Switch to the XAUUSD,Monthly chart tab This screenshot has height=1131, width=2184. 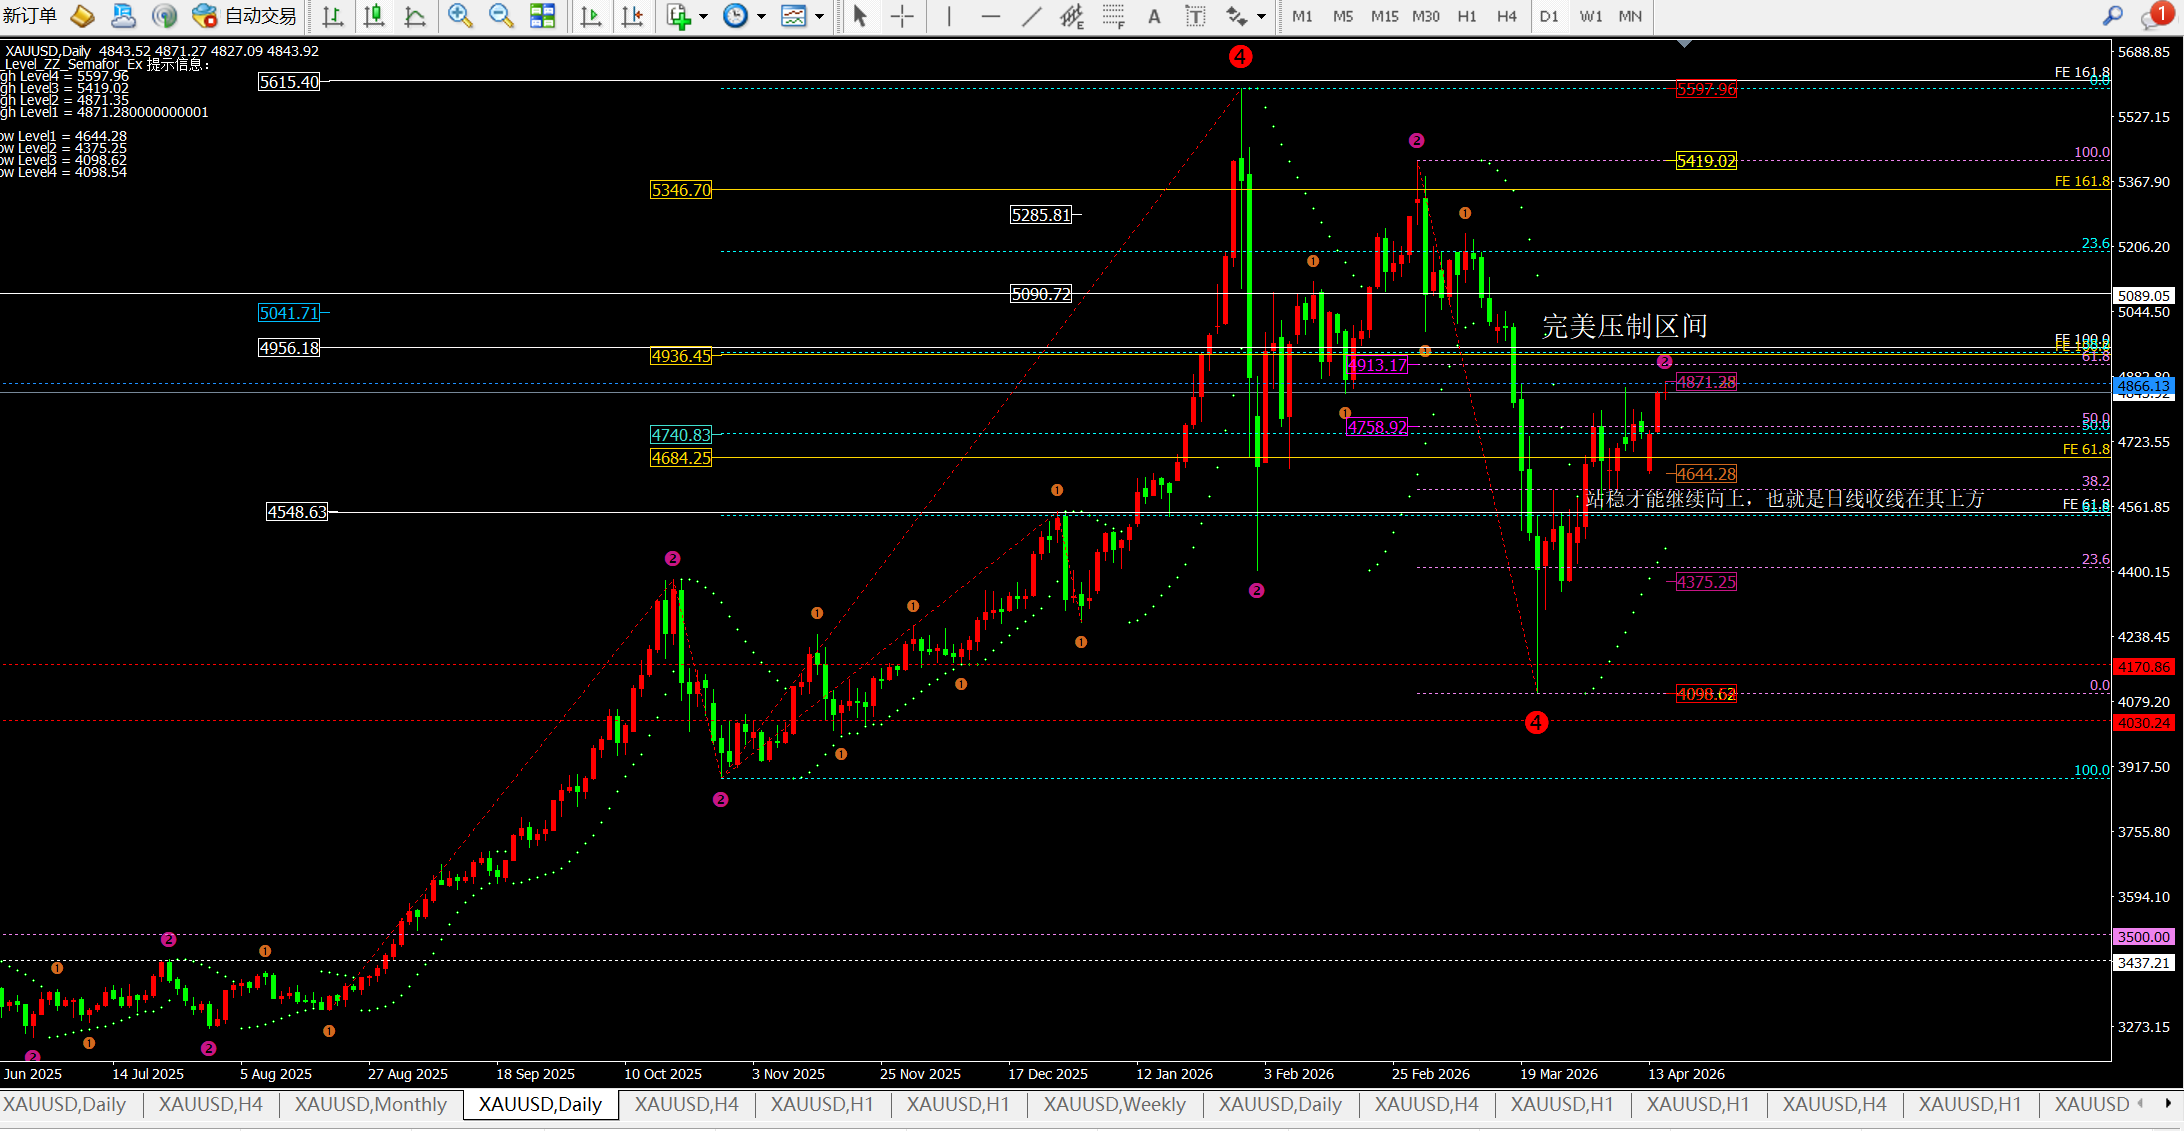370,1104
